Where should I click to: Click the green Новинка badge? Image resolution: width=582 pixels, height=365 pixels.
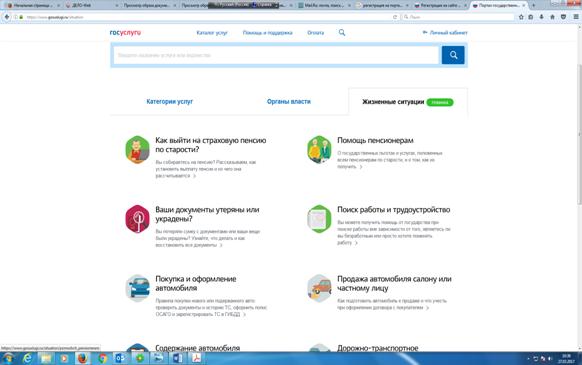(440, 102)
